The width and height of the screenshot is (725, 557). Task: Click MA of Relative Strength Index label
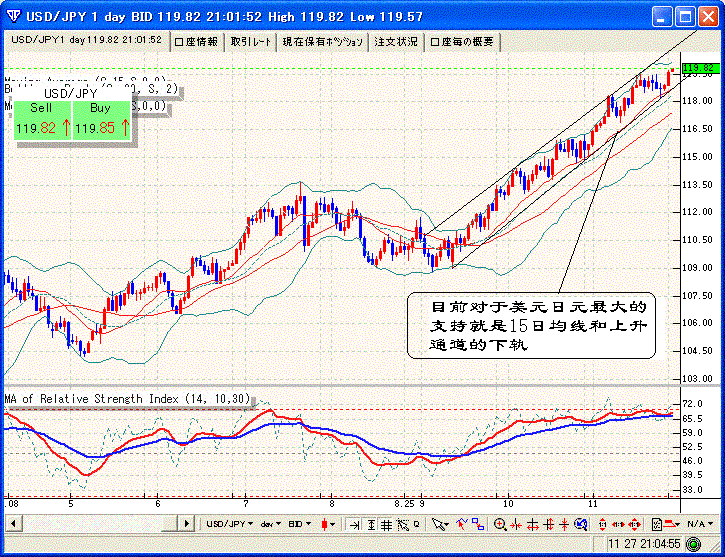tap(127, 398)
